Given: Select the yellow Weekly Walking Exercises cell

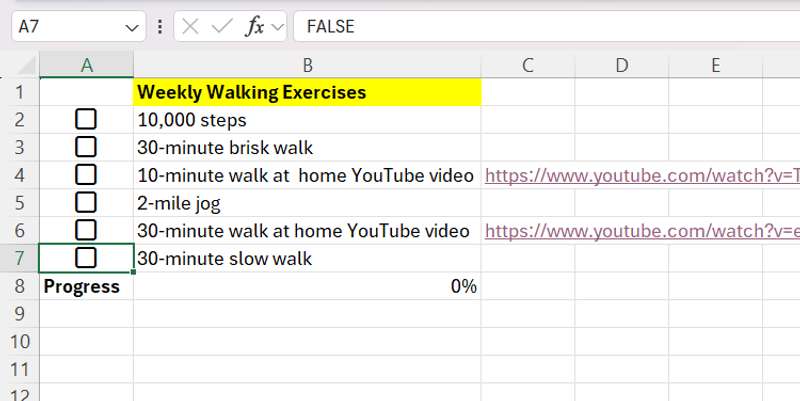Looking at the screenshot, I should (x=307, y=93).
